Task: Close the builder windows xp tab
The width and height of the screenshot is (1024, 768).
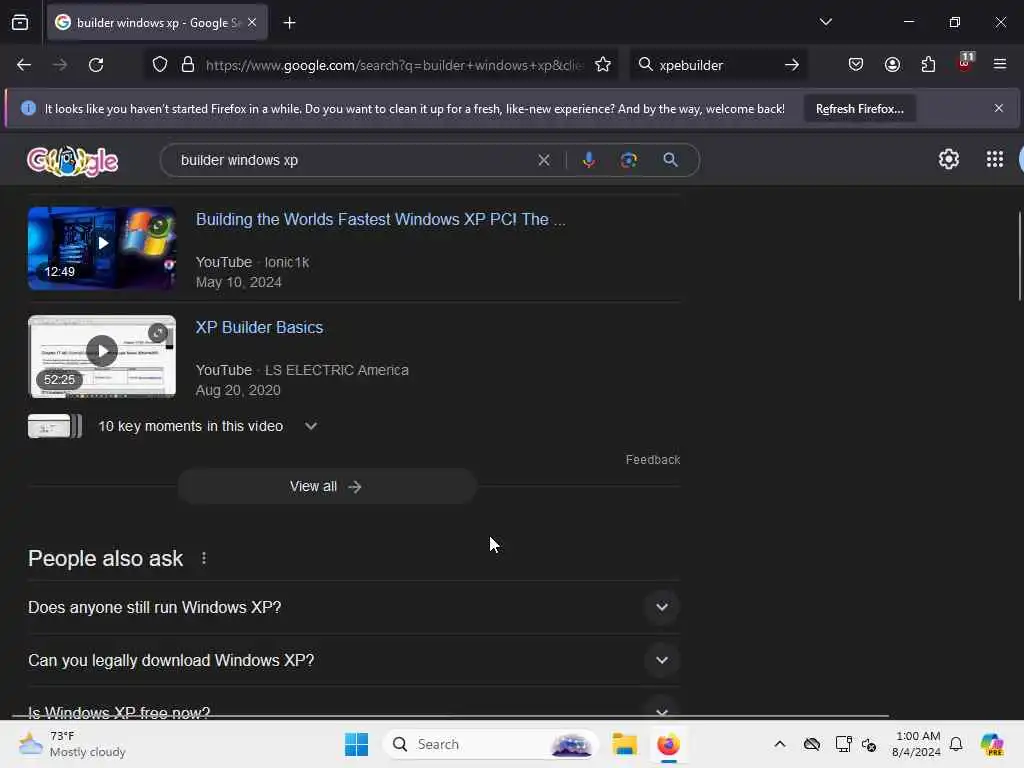Action: pyautogui.click(x=252, y=23)
